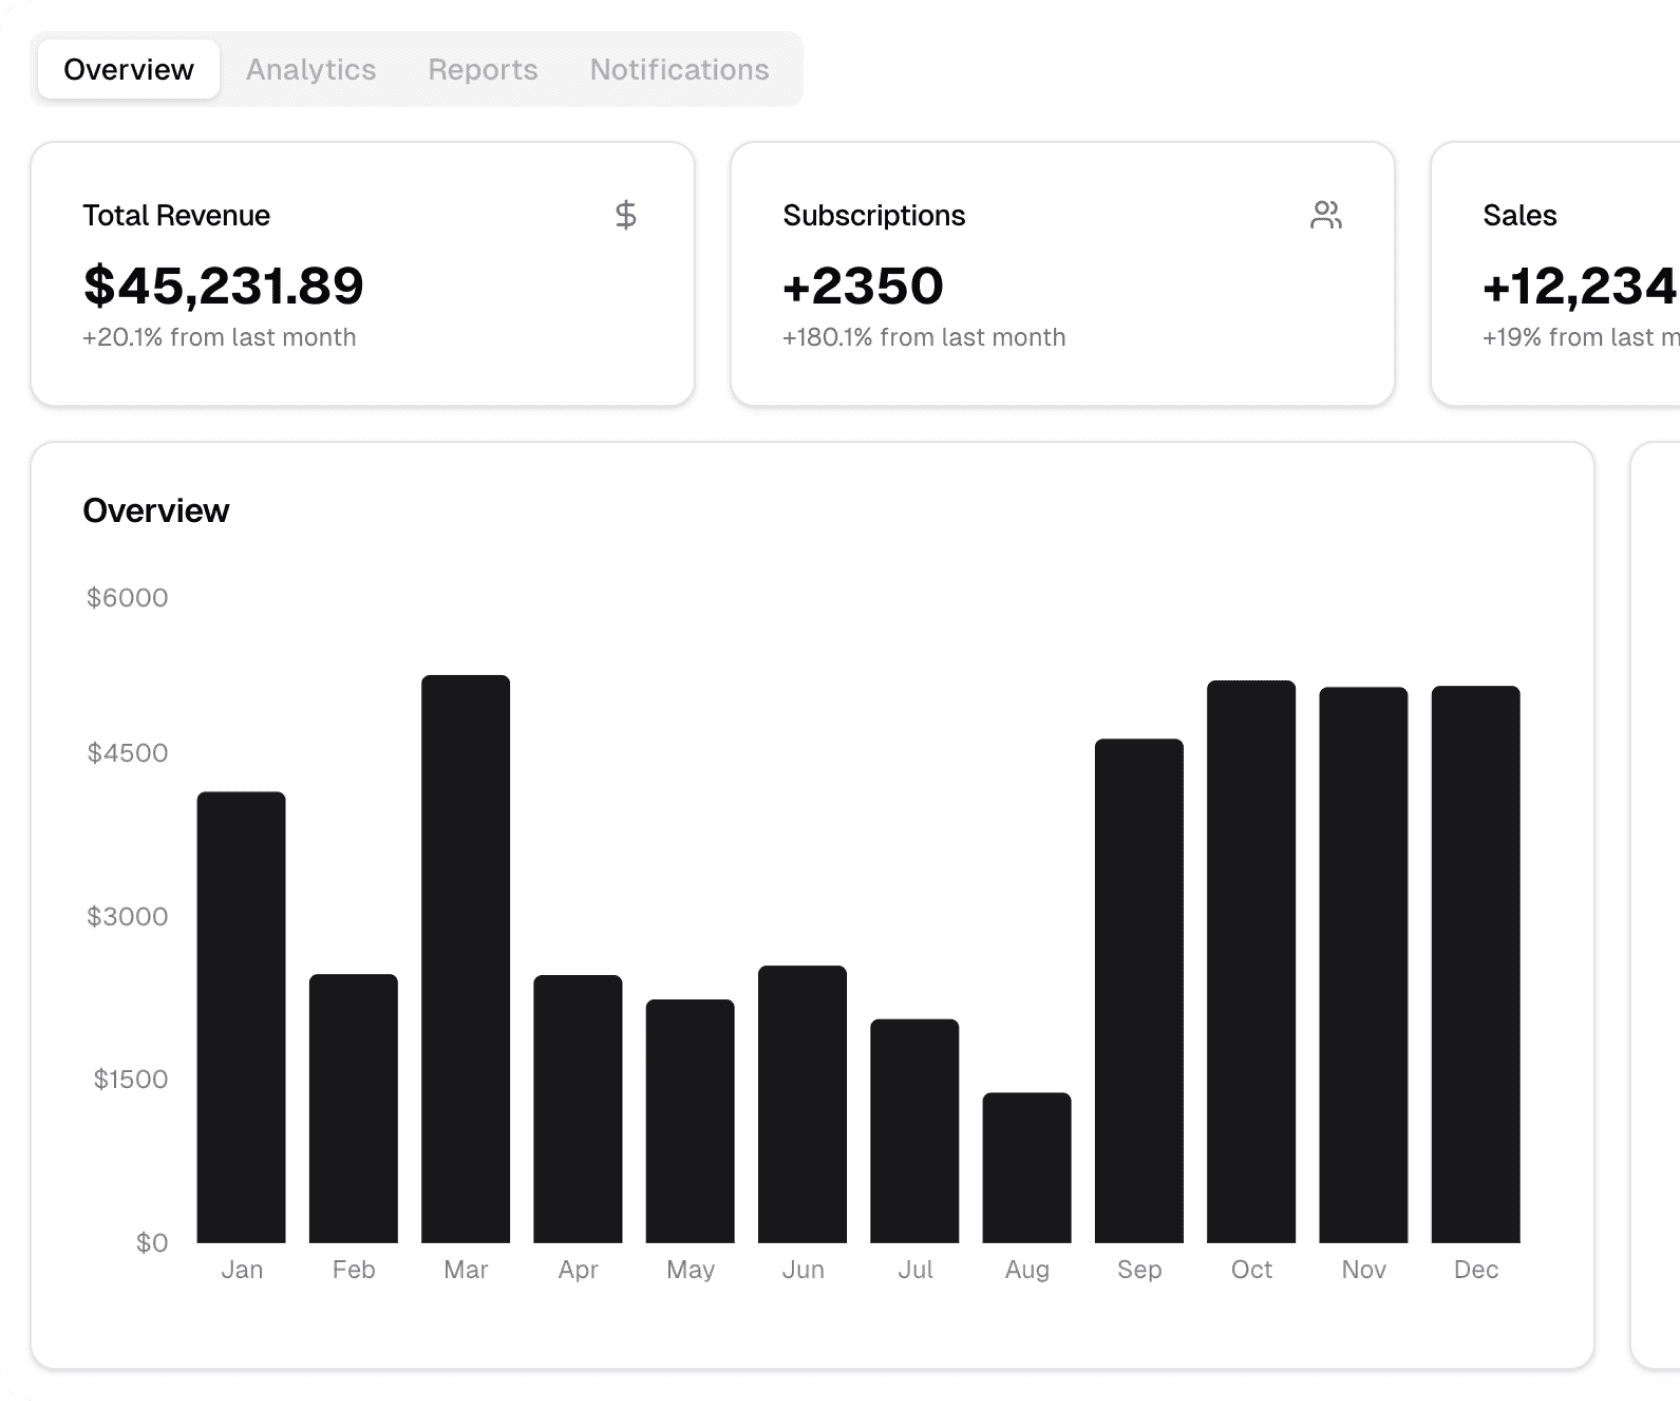Click the May bar in the chart

pos(690,1121)
